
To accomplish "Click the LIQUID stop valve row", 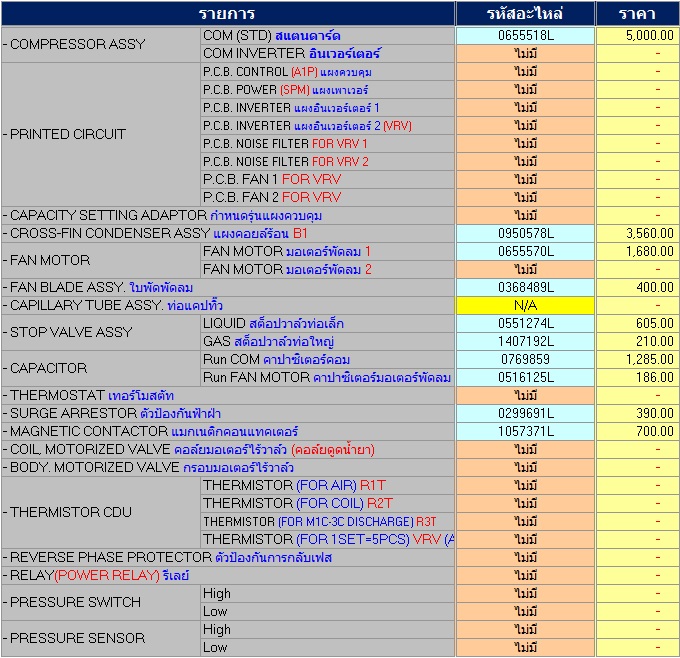I will (327, 324).
